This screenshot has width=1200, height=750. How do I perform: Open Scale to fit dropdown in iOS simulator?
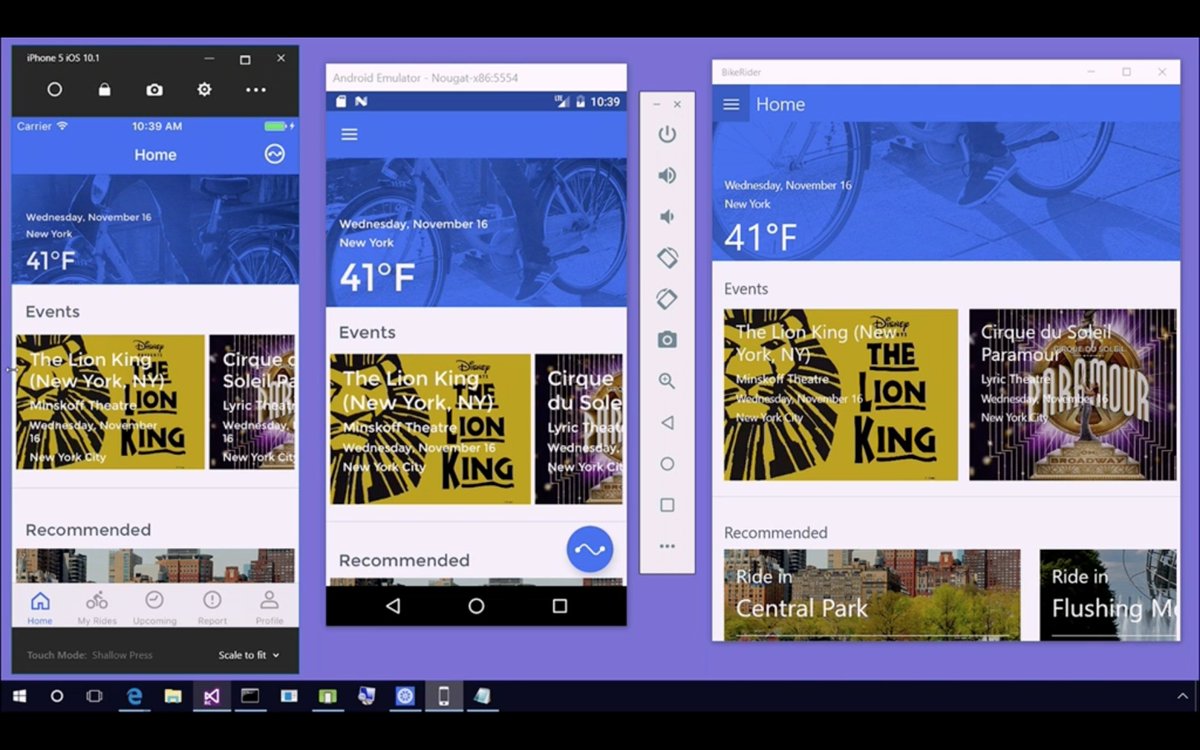pos(249,656)
